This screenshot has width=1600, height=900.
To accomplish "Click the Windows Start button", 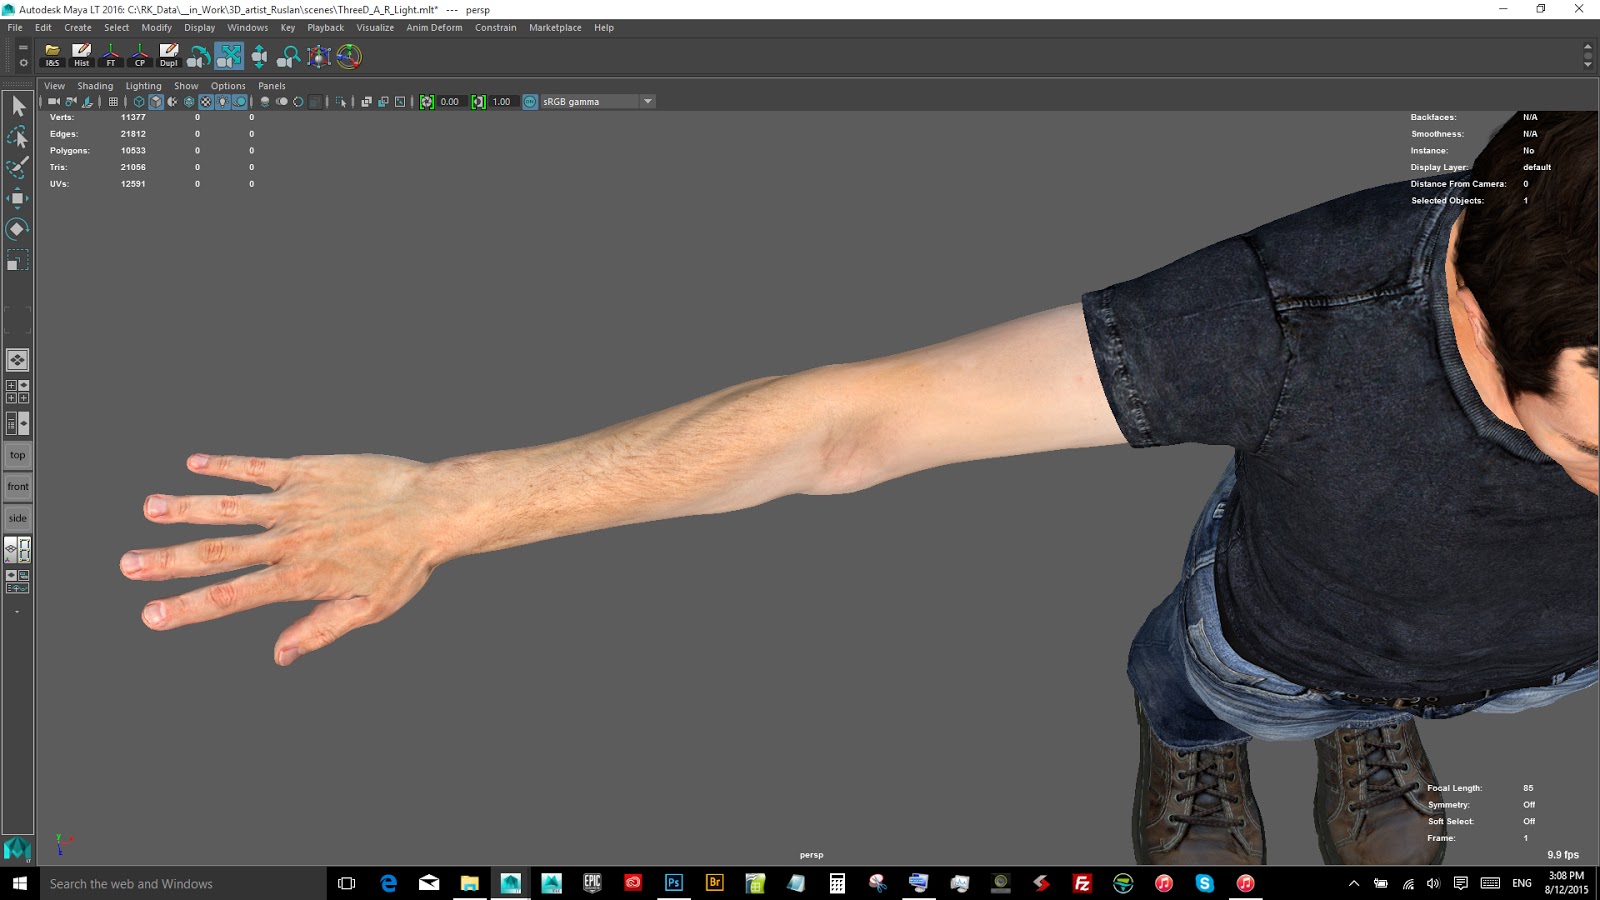I will [x=19, y=884].
